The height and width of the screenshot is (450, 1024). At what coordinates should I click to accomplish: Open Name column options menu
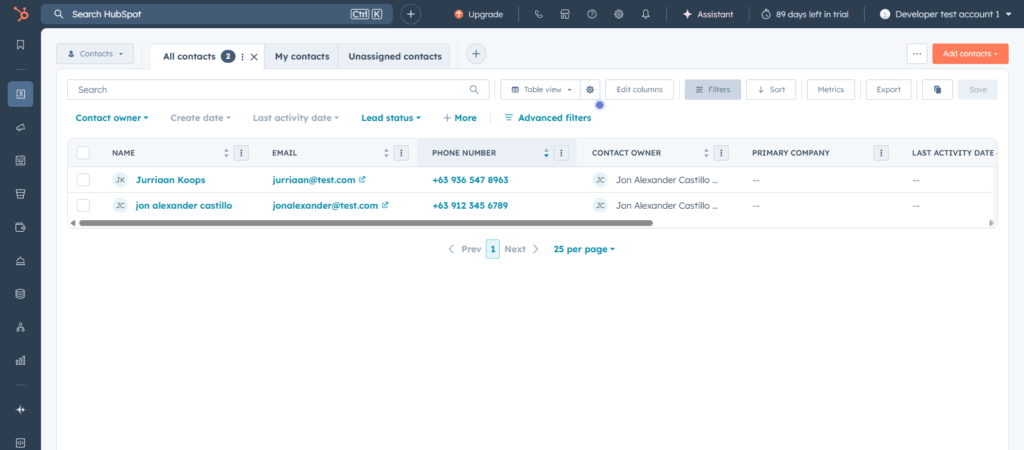(241, 153)
